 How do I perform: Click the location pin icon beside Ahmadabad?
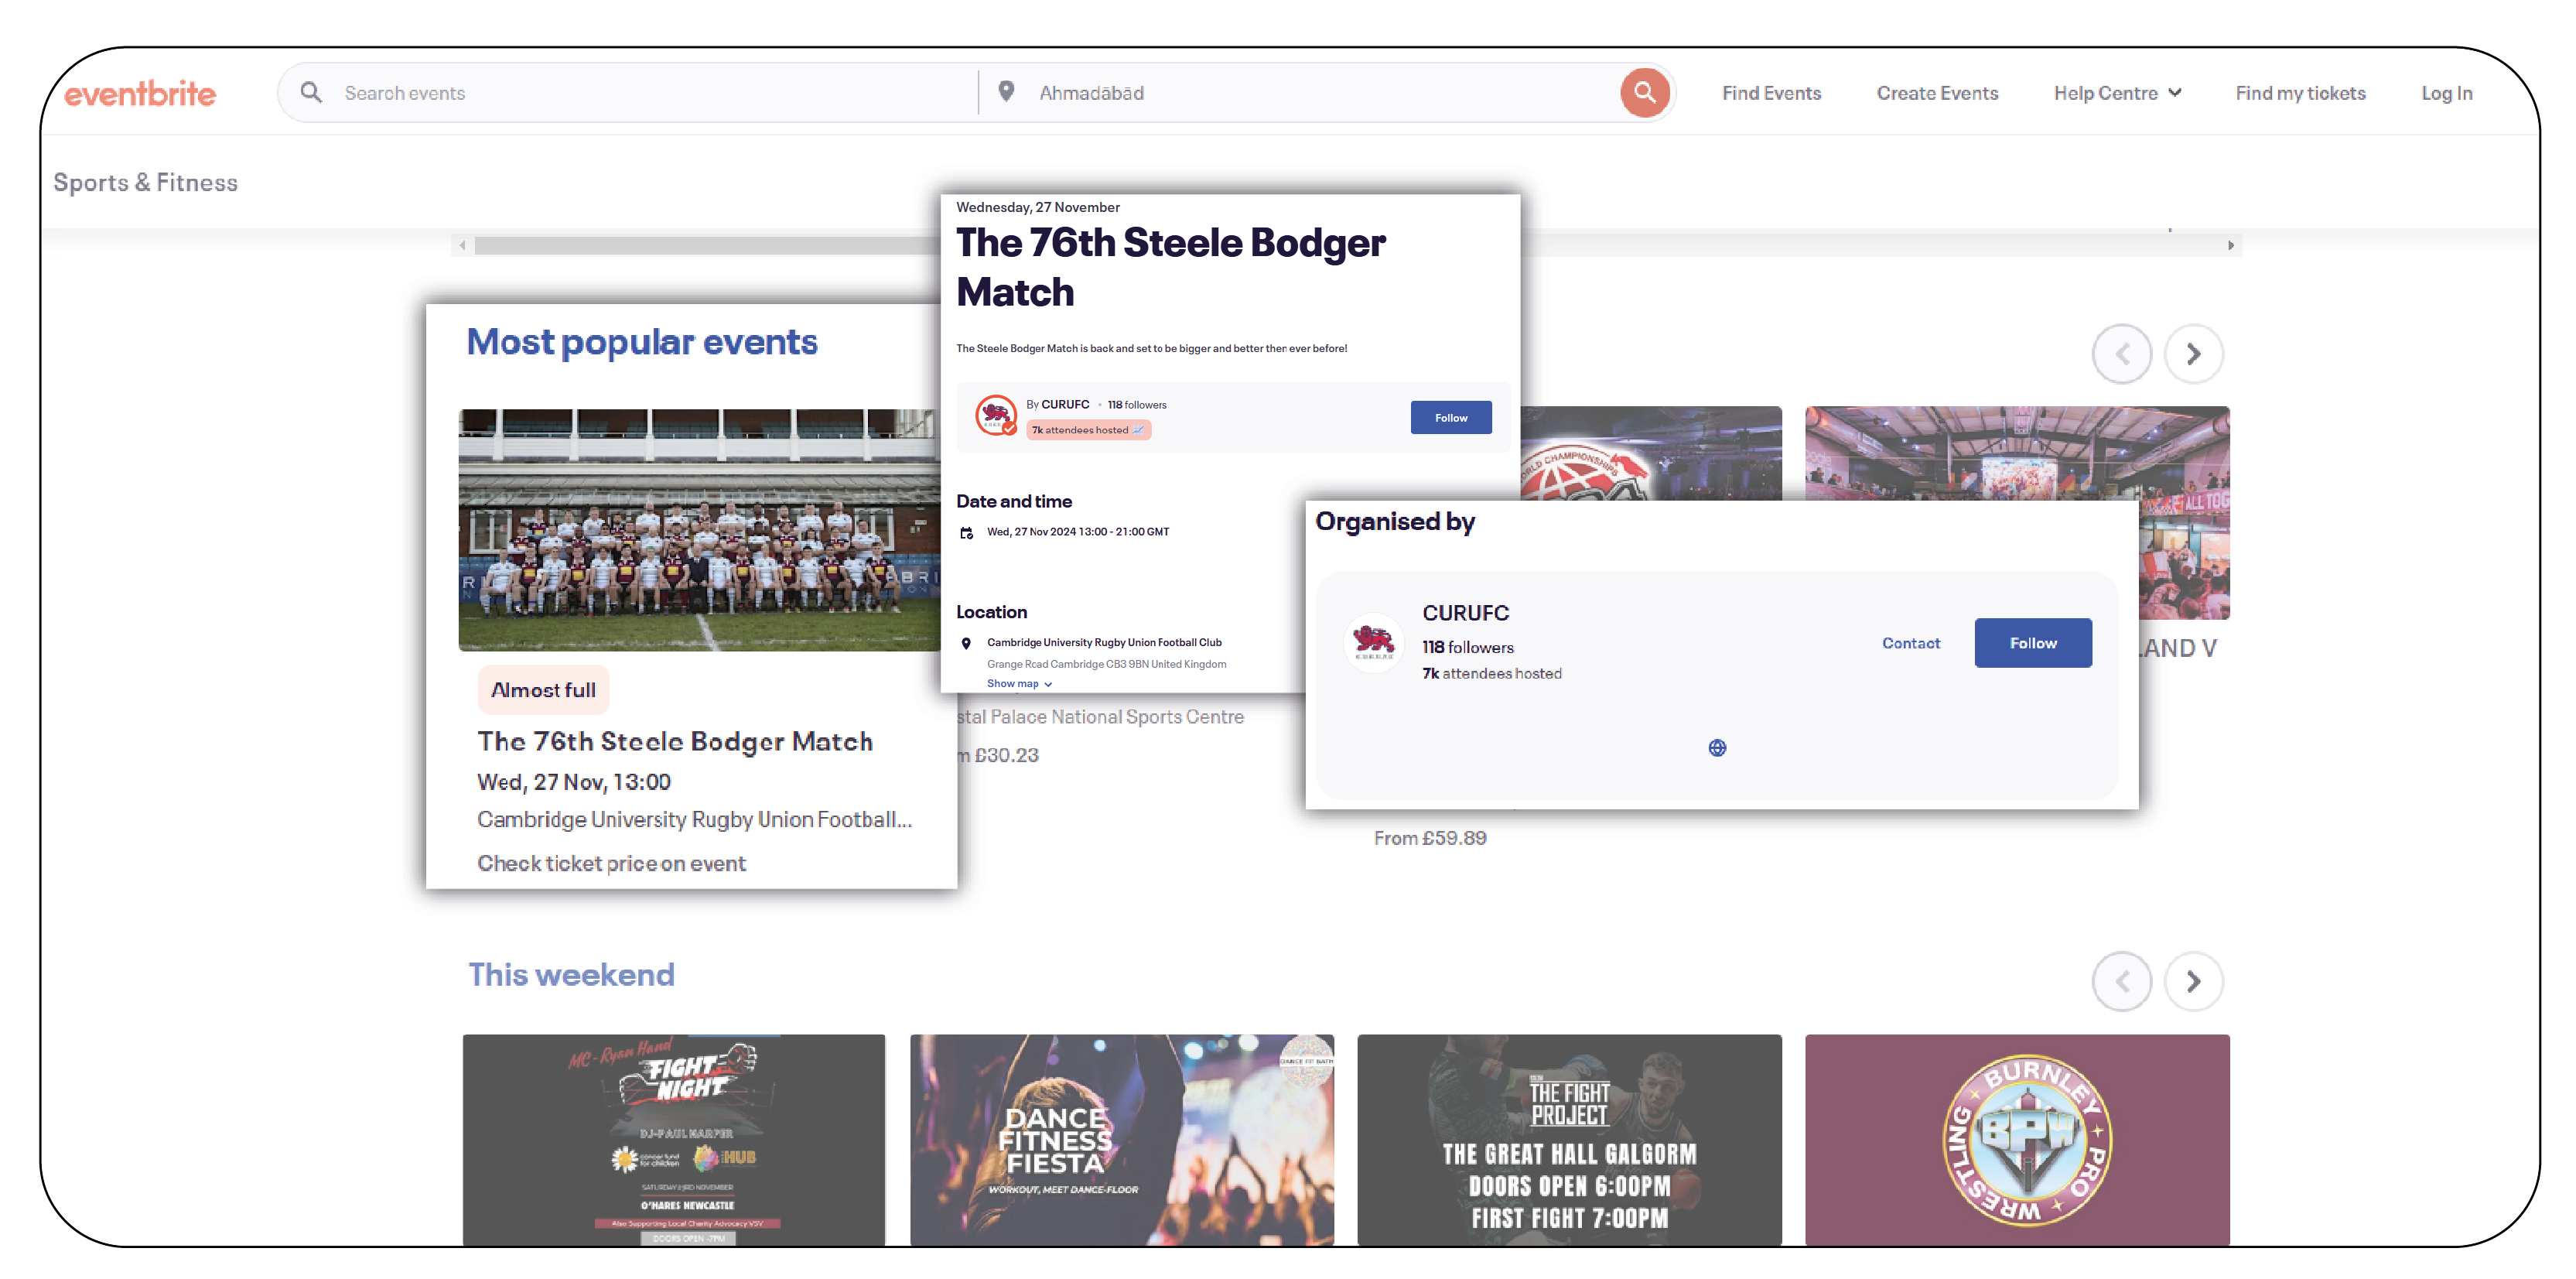pos(1006,92)
